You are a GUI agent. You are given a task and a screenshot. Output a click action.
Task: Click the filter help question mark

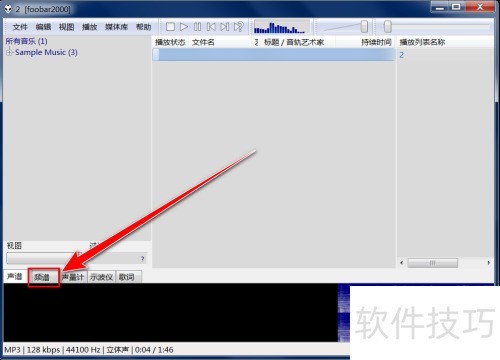(x=142, y=259)
